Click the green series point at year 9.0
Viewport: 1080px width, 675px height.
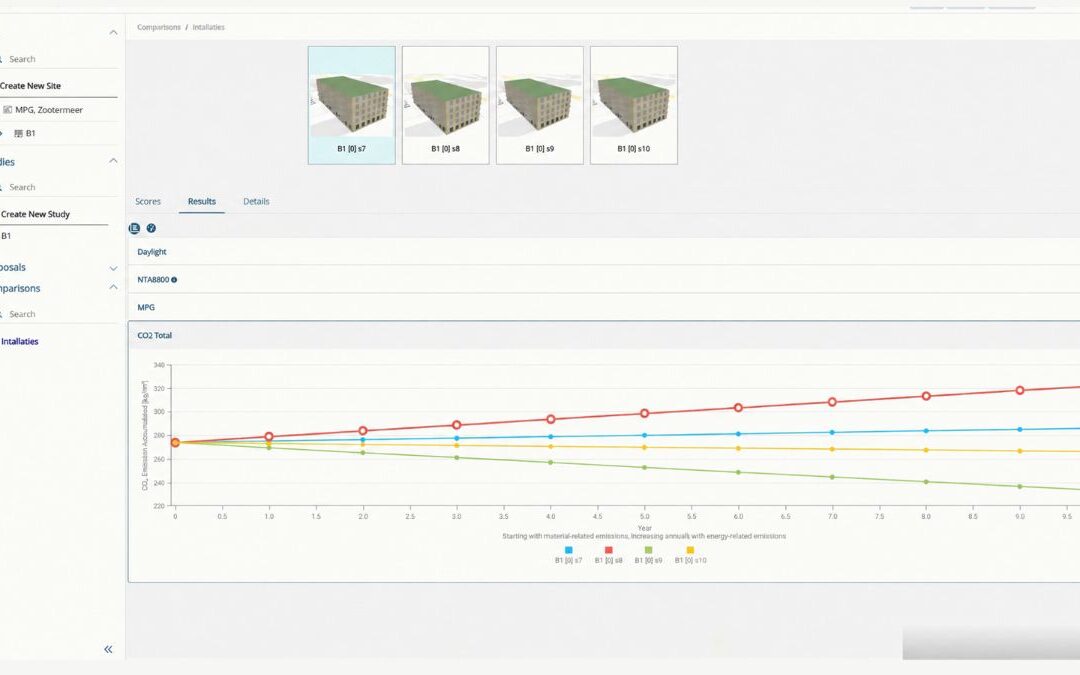1020,486
